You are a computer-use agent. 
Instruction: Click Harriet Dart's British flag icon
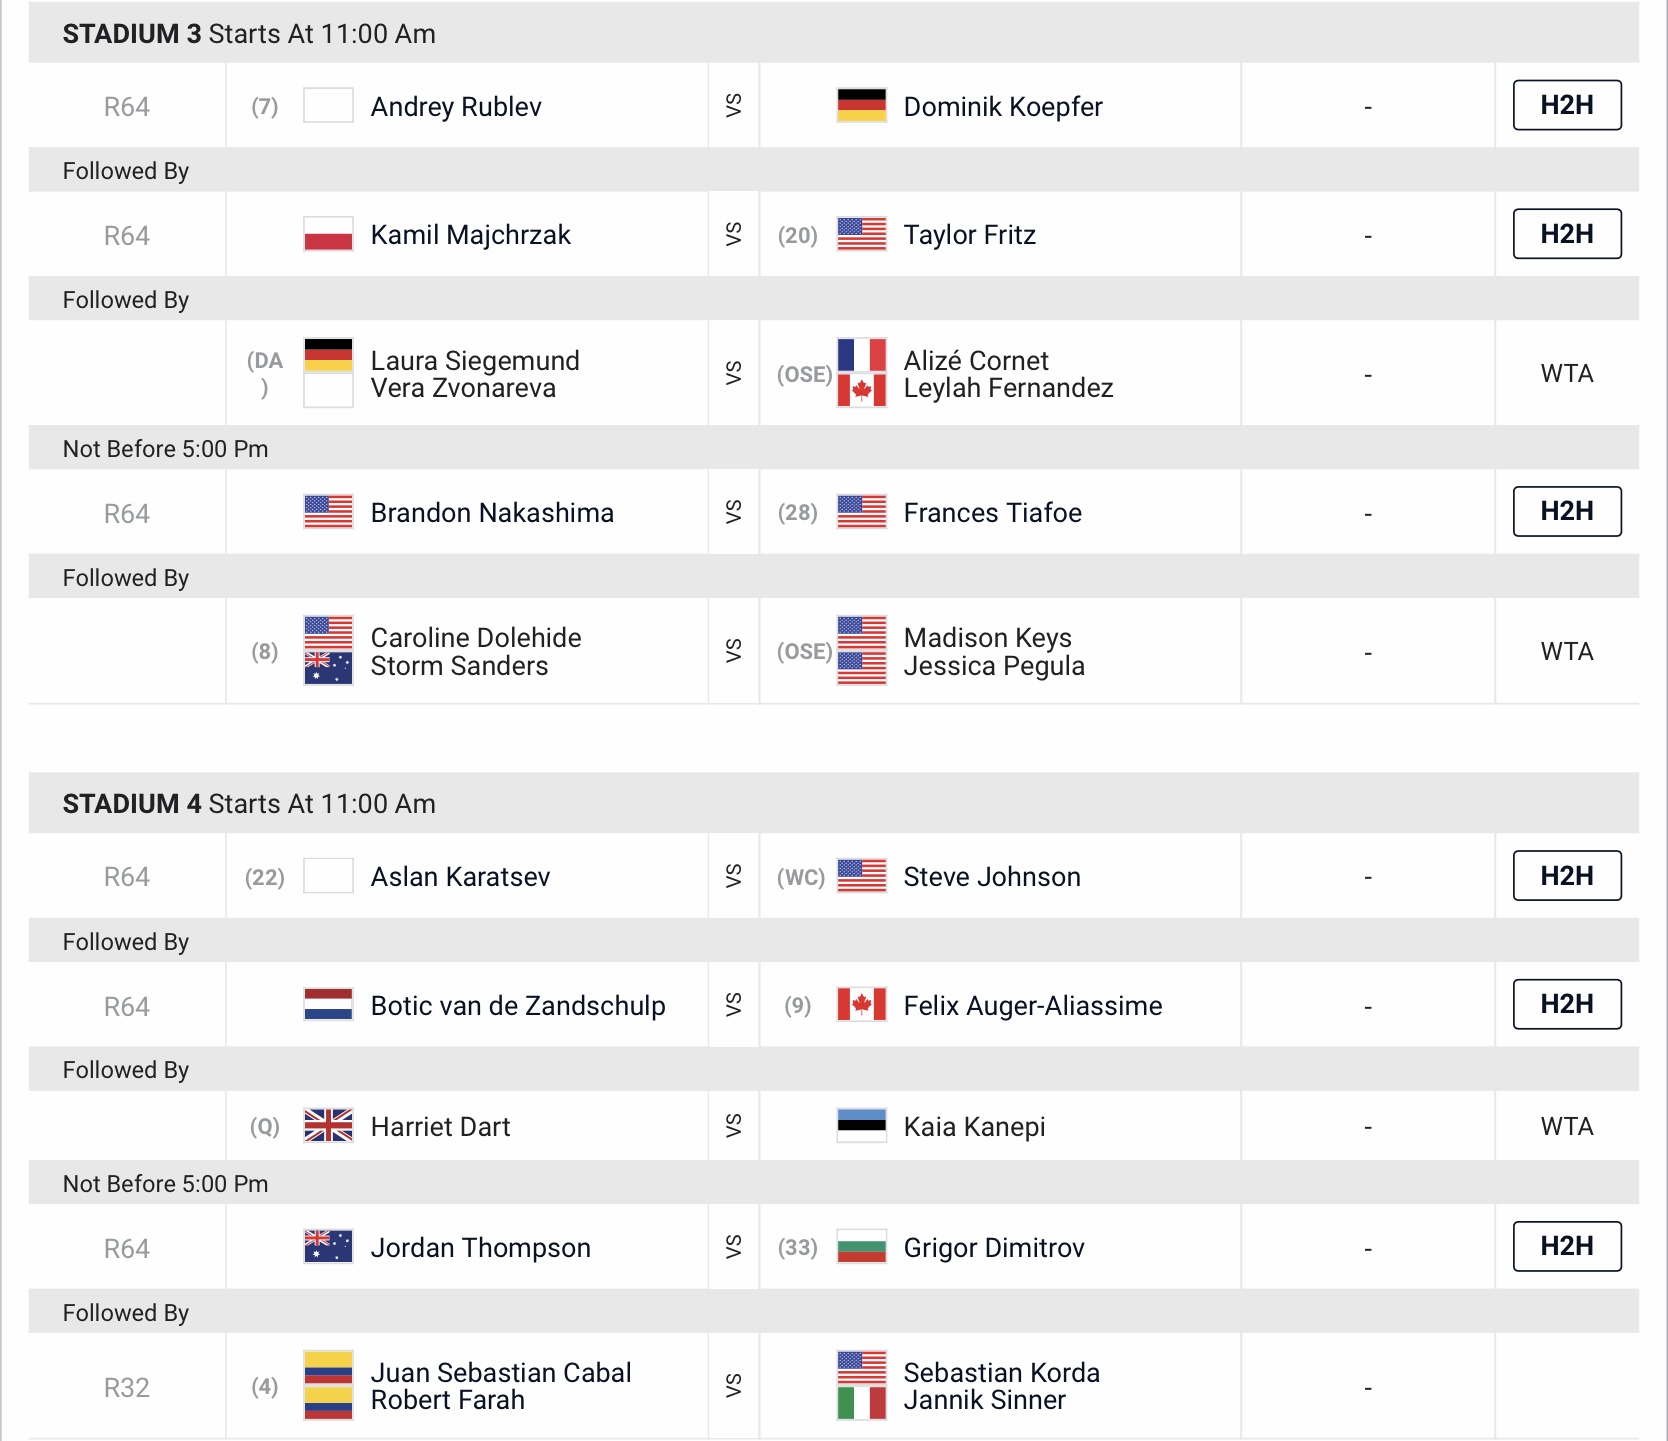tap(328, 1126)
